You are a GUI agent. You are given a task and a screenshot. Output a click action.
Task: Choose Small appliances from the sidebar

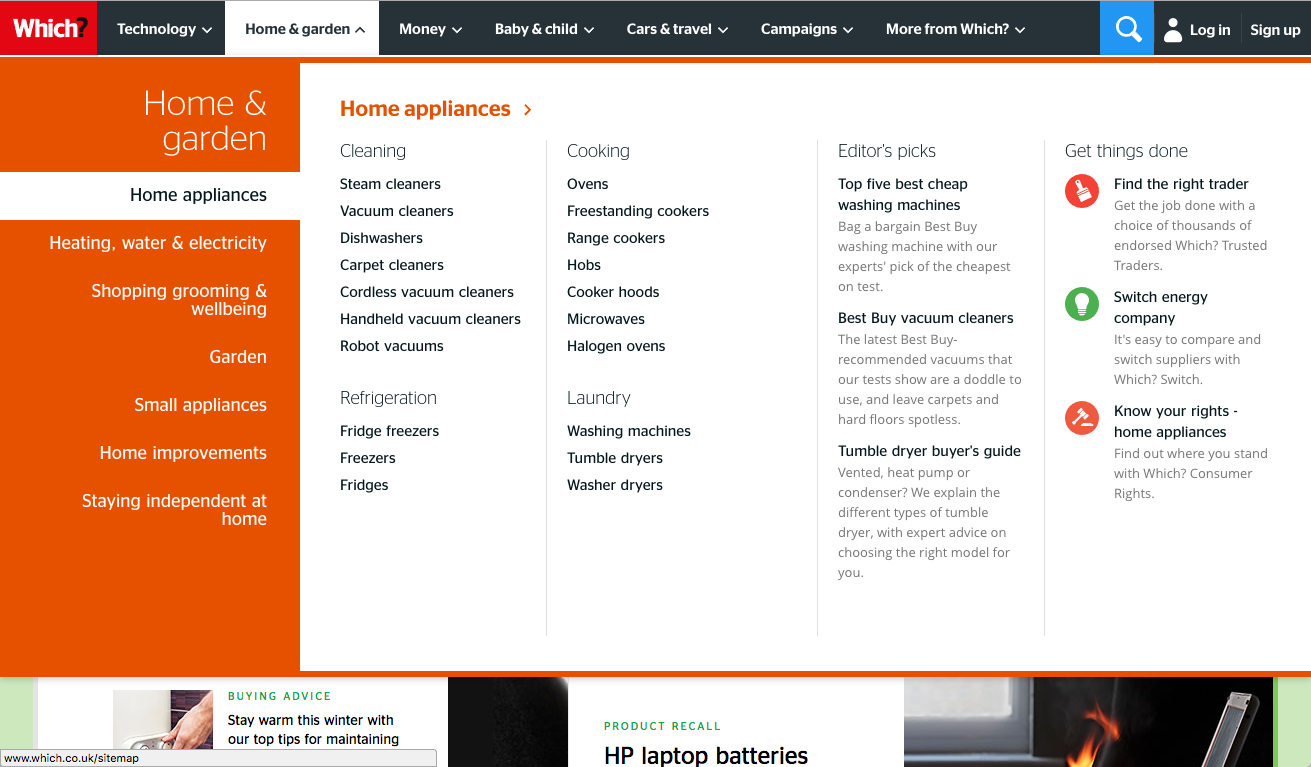(200, 405)
